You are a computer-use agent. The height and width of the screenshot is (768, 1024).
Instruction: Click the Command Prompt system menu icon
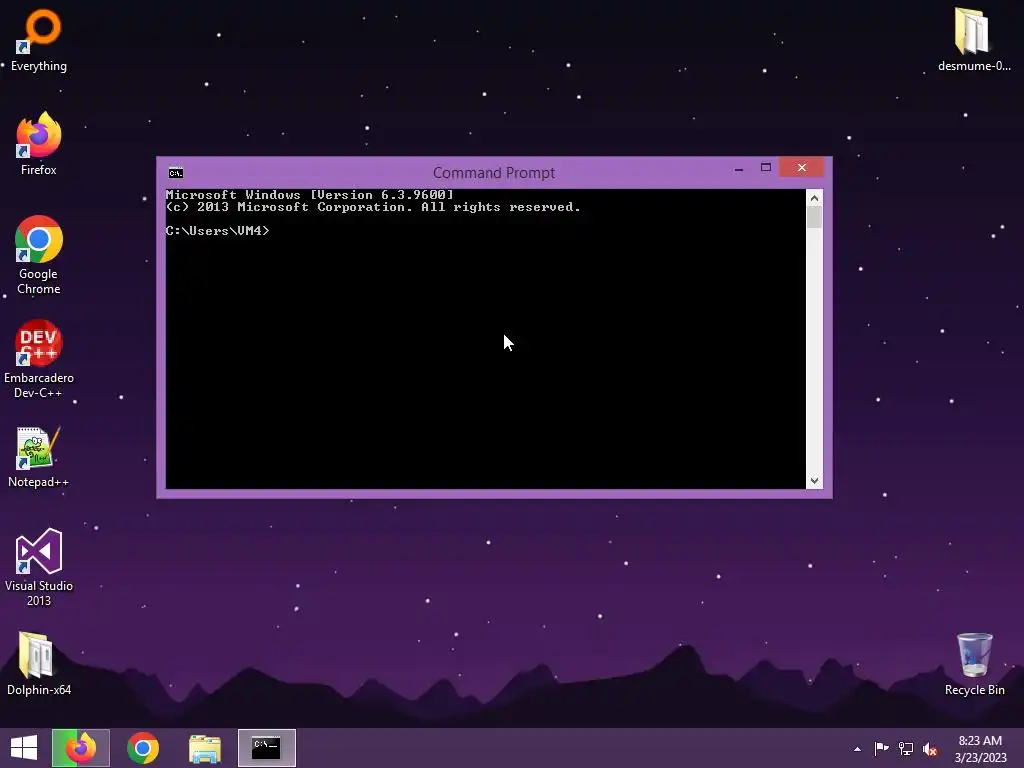pyautogui.click(x=176, y=172)
